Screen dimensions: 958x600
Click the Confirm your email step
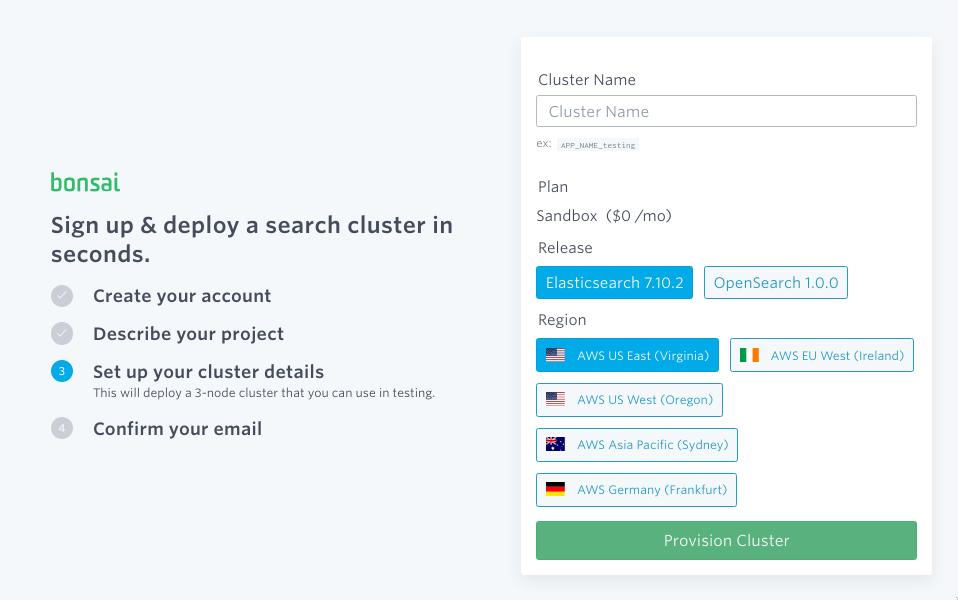pos(177,428)
